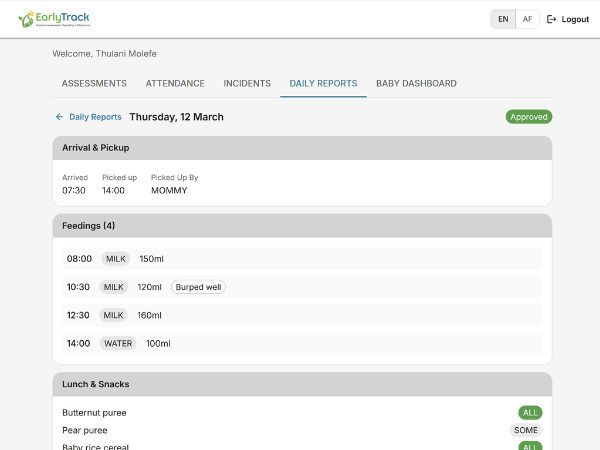The width and height of the screenshot is (600, 450).
Task: Click the 08:00 feeding time
Action: point(79,259)
